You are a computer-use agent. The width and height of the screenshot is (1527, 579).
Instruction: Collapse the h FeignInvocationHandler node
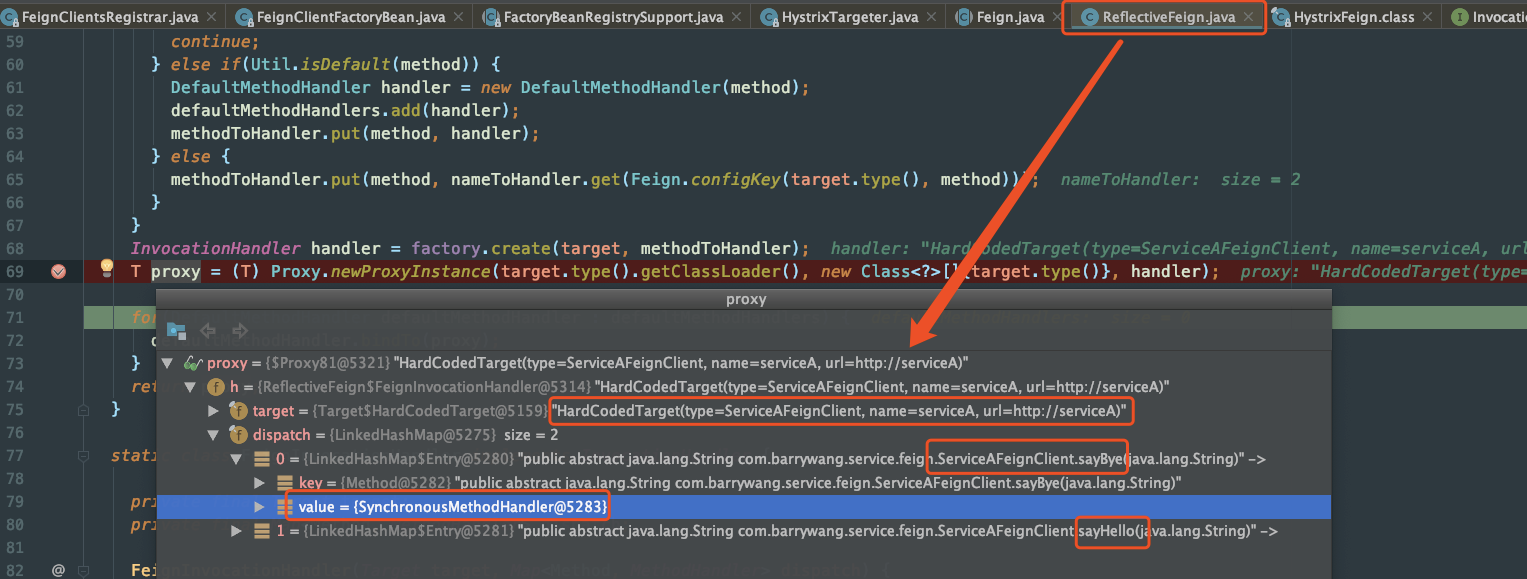(x=190, y=387)
